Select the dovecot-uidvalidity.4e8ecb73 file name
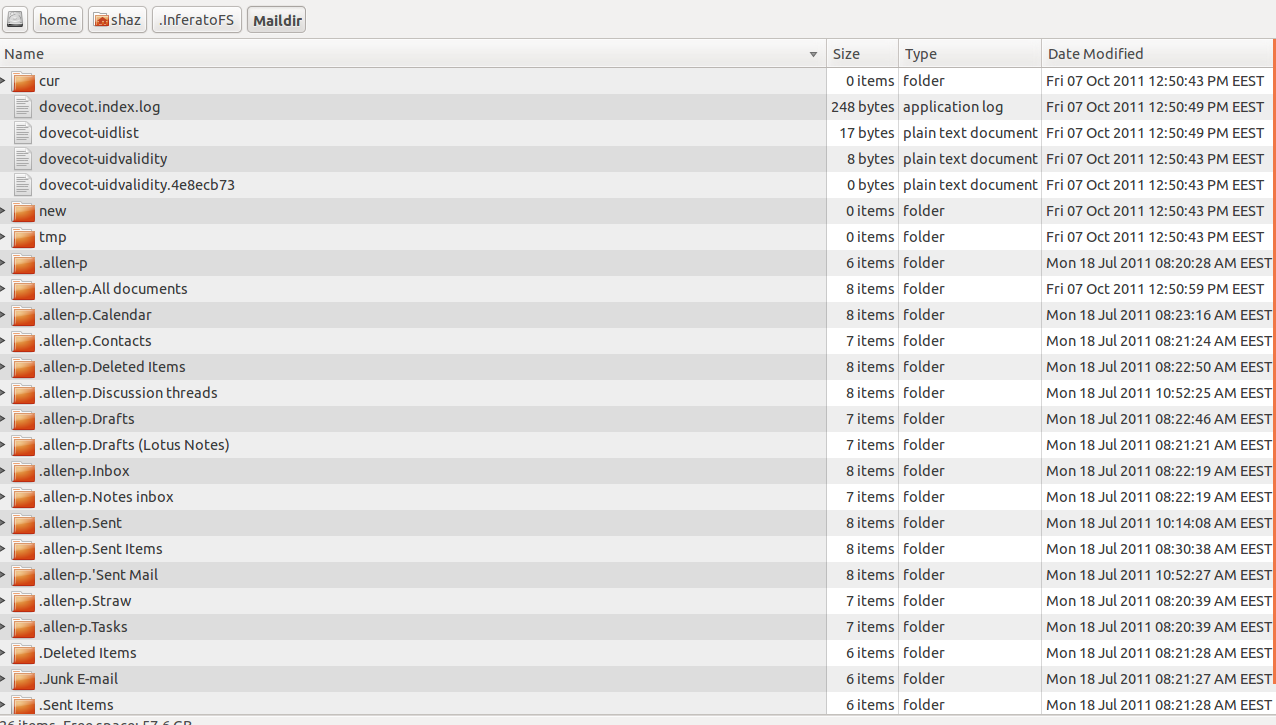Viewport: 1276px width, 725px height. pos(137,185)
